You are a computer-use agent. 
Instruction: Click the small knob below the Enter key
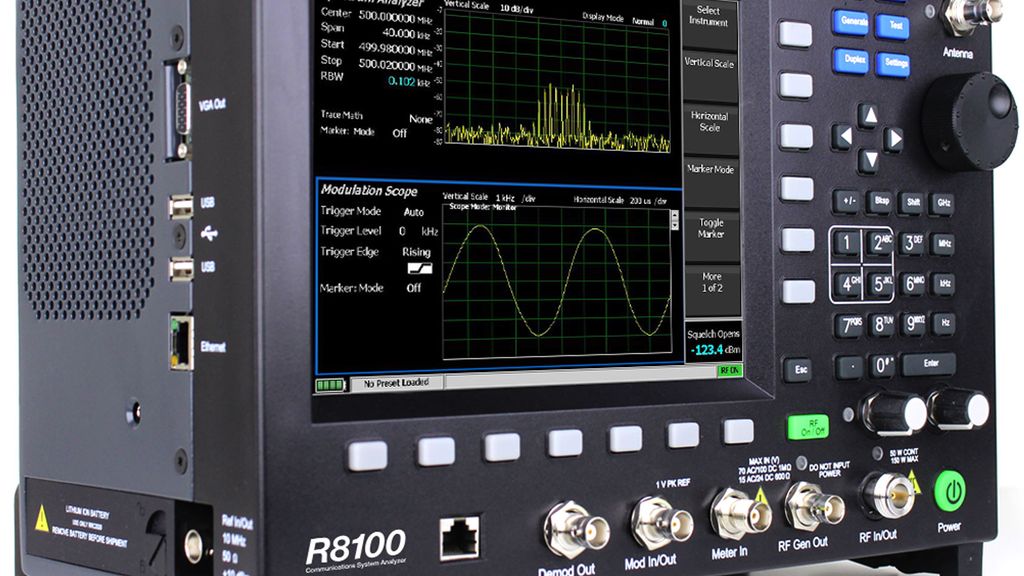pos(959,408)
